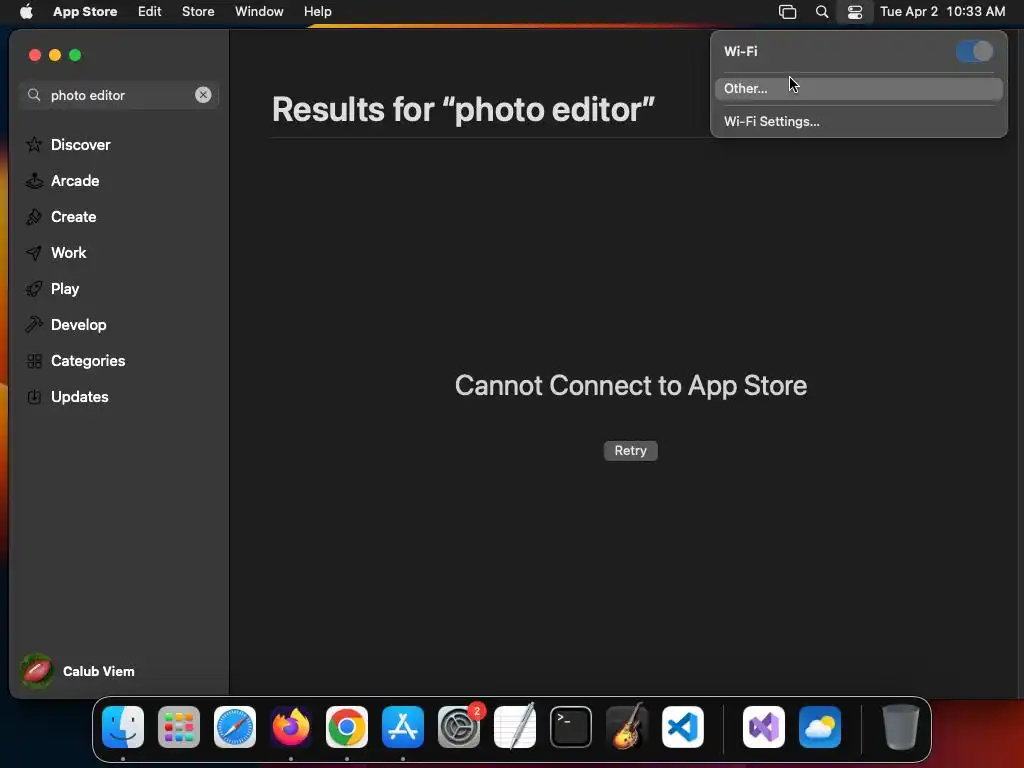Launch Google Chrome from the Dock
The image size is (1024, 768).
[347, 727]
